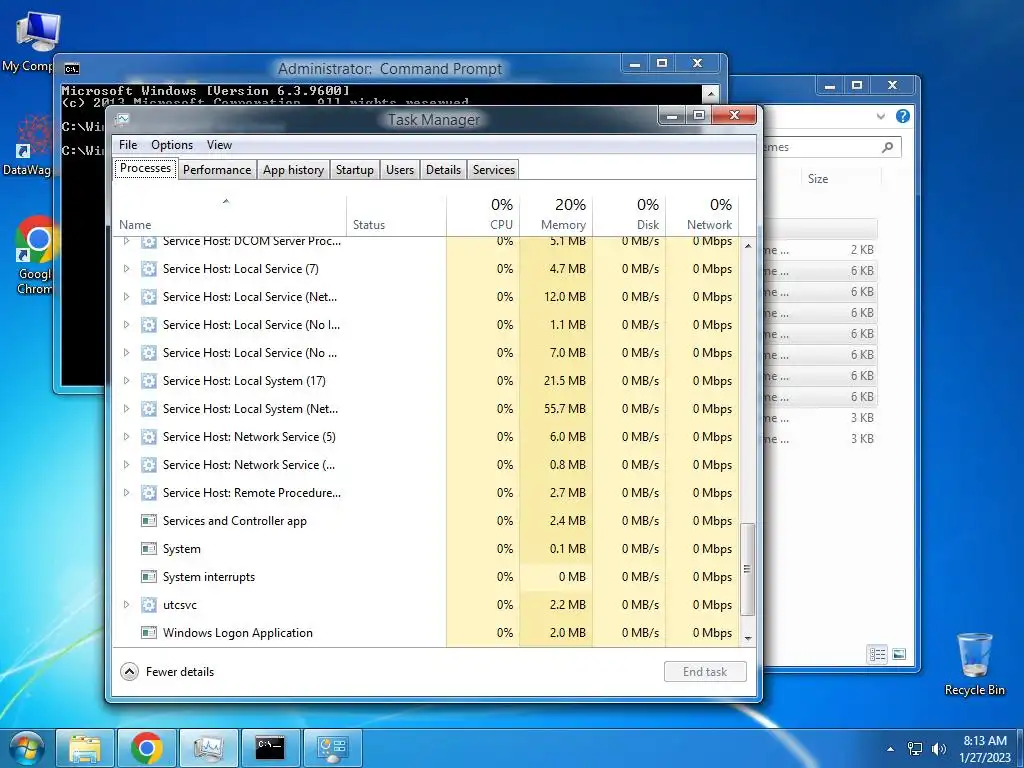This screenshot has height=768, width=1024.
Task: Switch to Command Prompt taskbar icon
Action: 270,748
